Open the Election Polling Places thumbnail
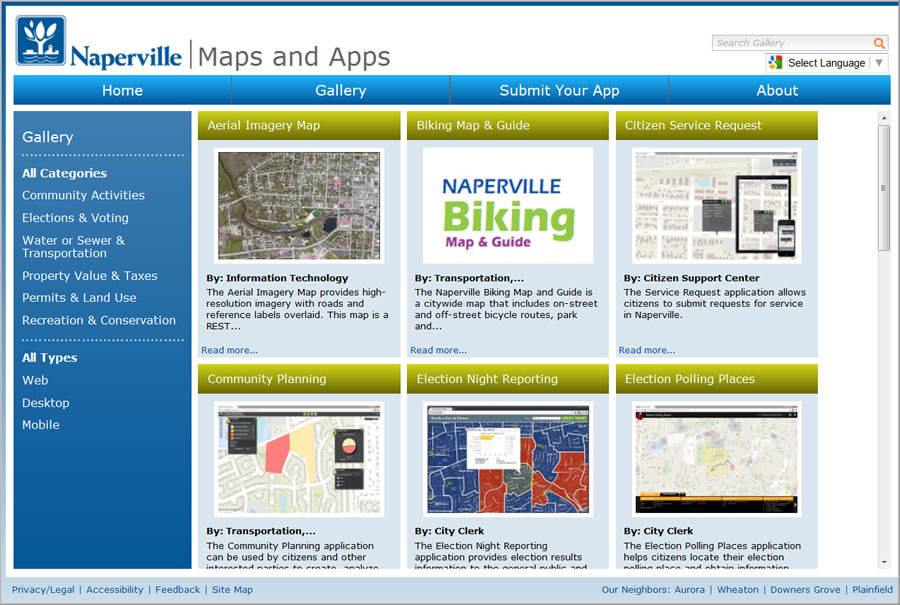Image resolution: width=900 pixels, height=605 pixels. coord(716,459)
